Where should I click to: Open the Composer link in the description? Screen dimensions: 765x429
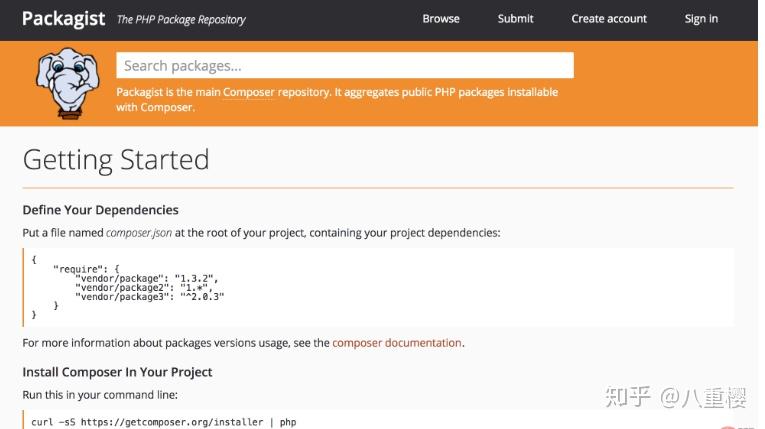click(x=248, y=92)
